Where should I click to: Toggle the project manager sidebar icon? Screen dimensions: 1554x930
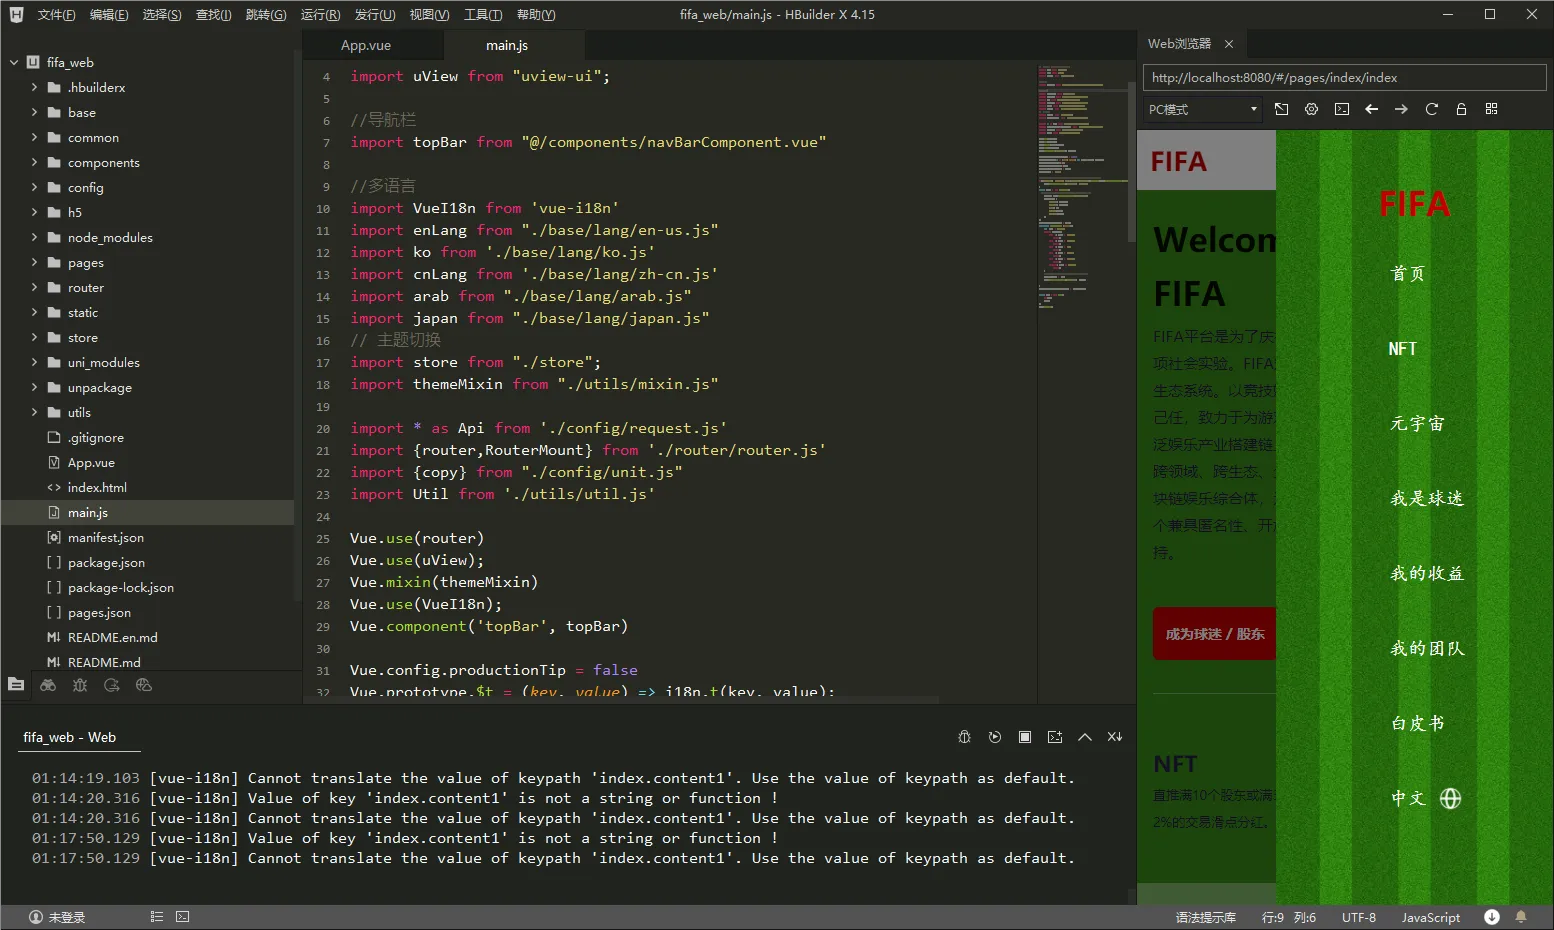click(16, 685)
